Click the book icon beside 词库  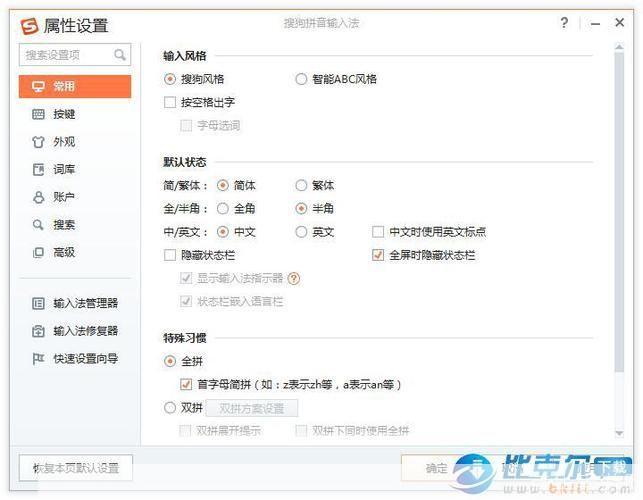click(38, 169)
